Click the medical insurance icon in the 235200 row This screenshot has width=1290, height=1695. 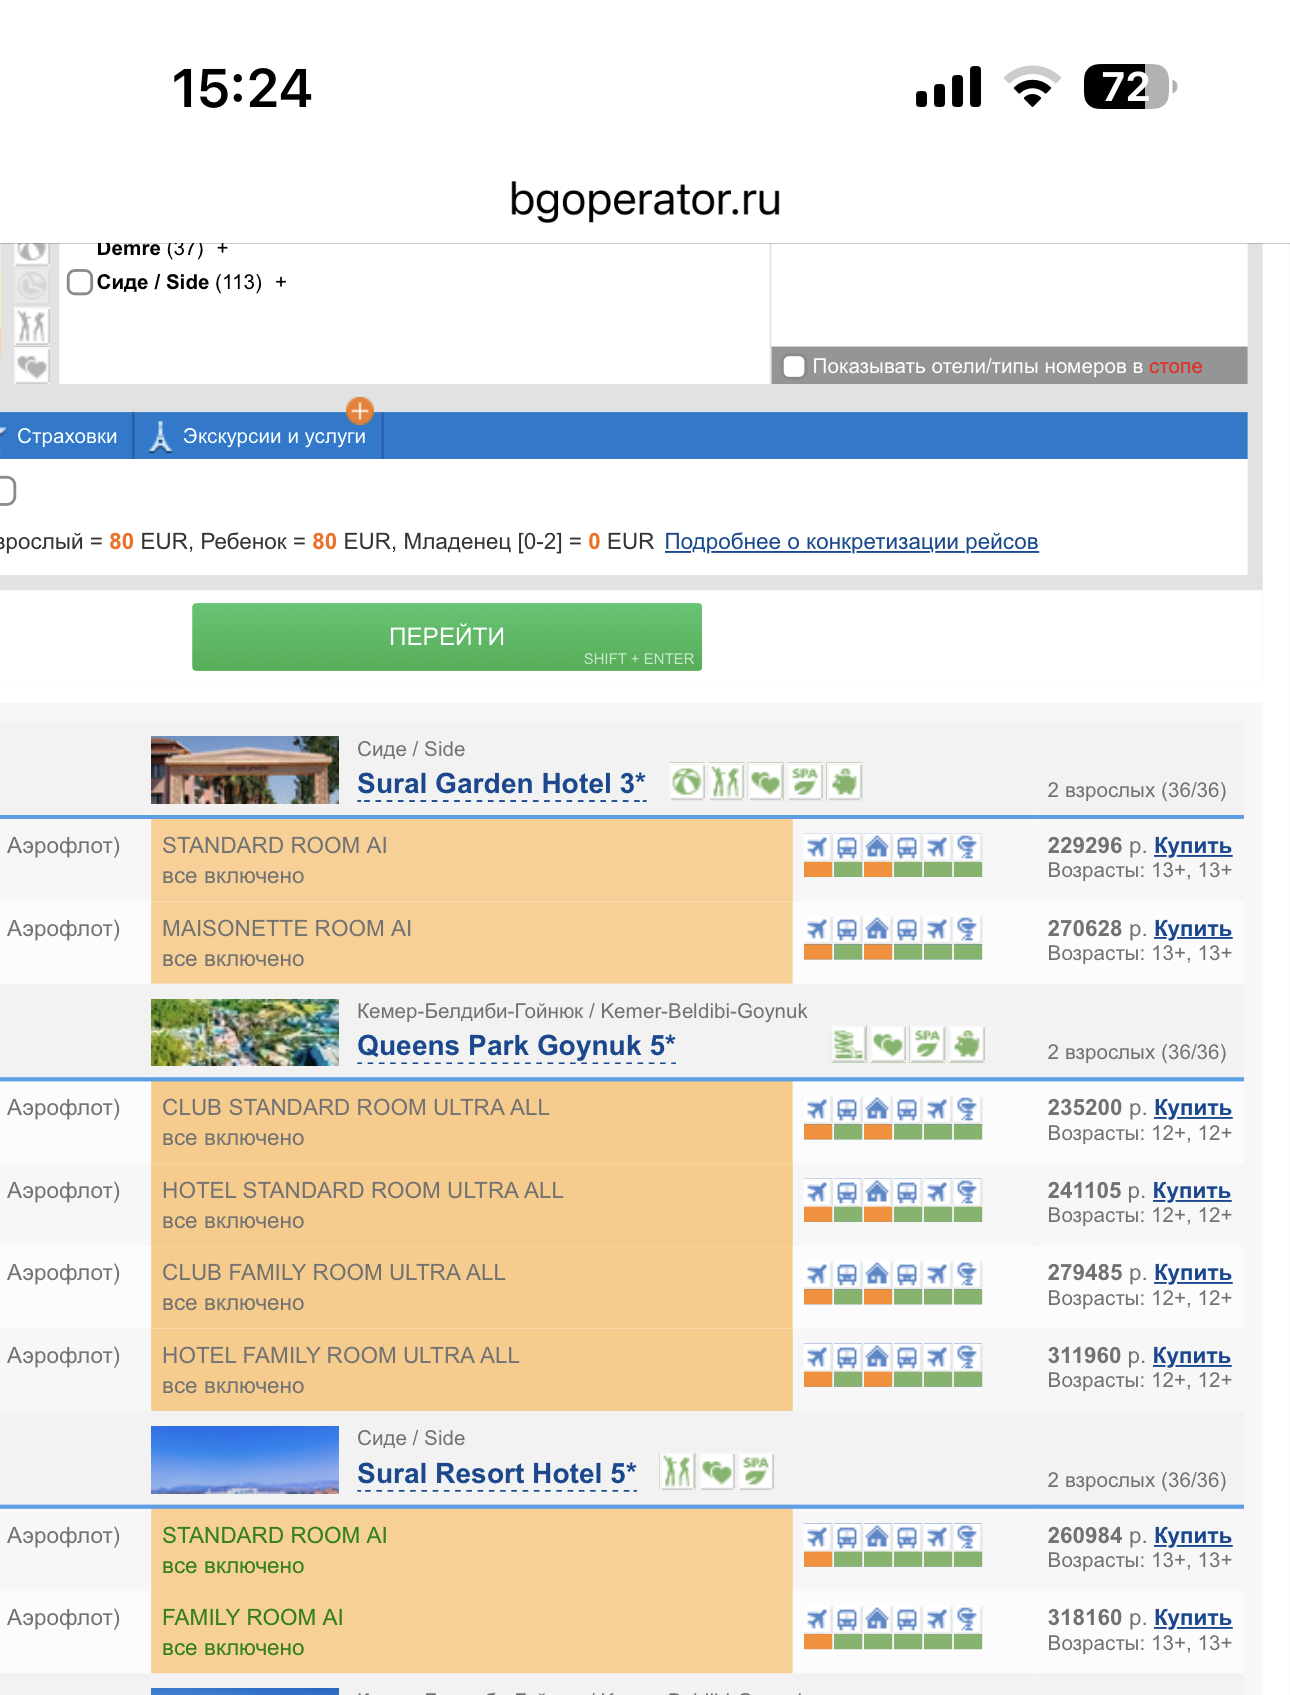[967, 1109]
